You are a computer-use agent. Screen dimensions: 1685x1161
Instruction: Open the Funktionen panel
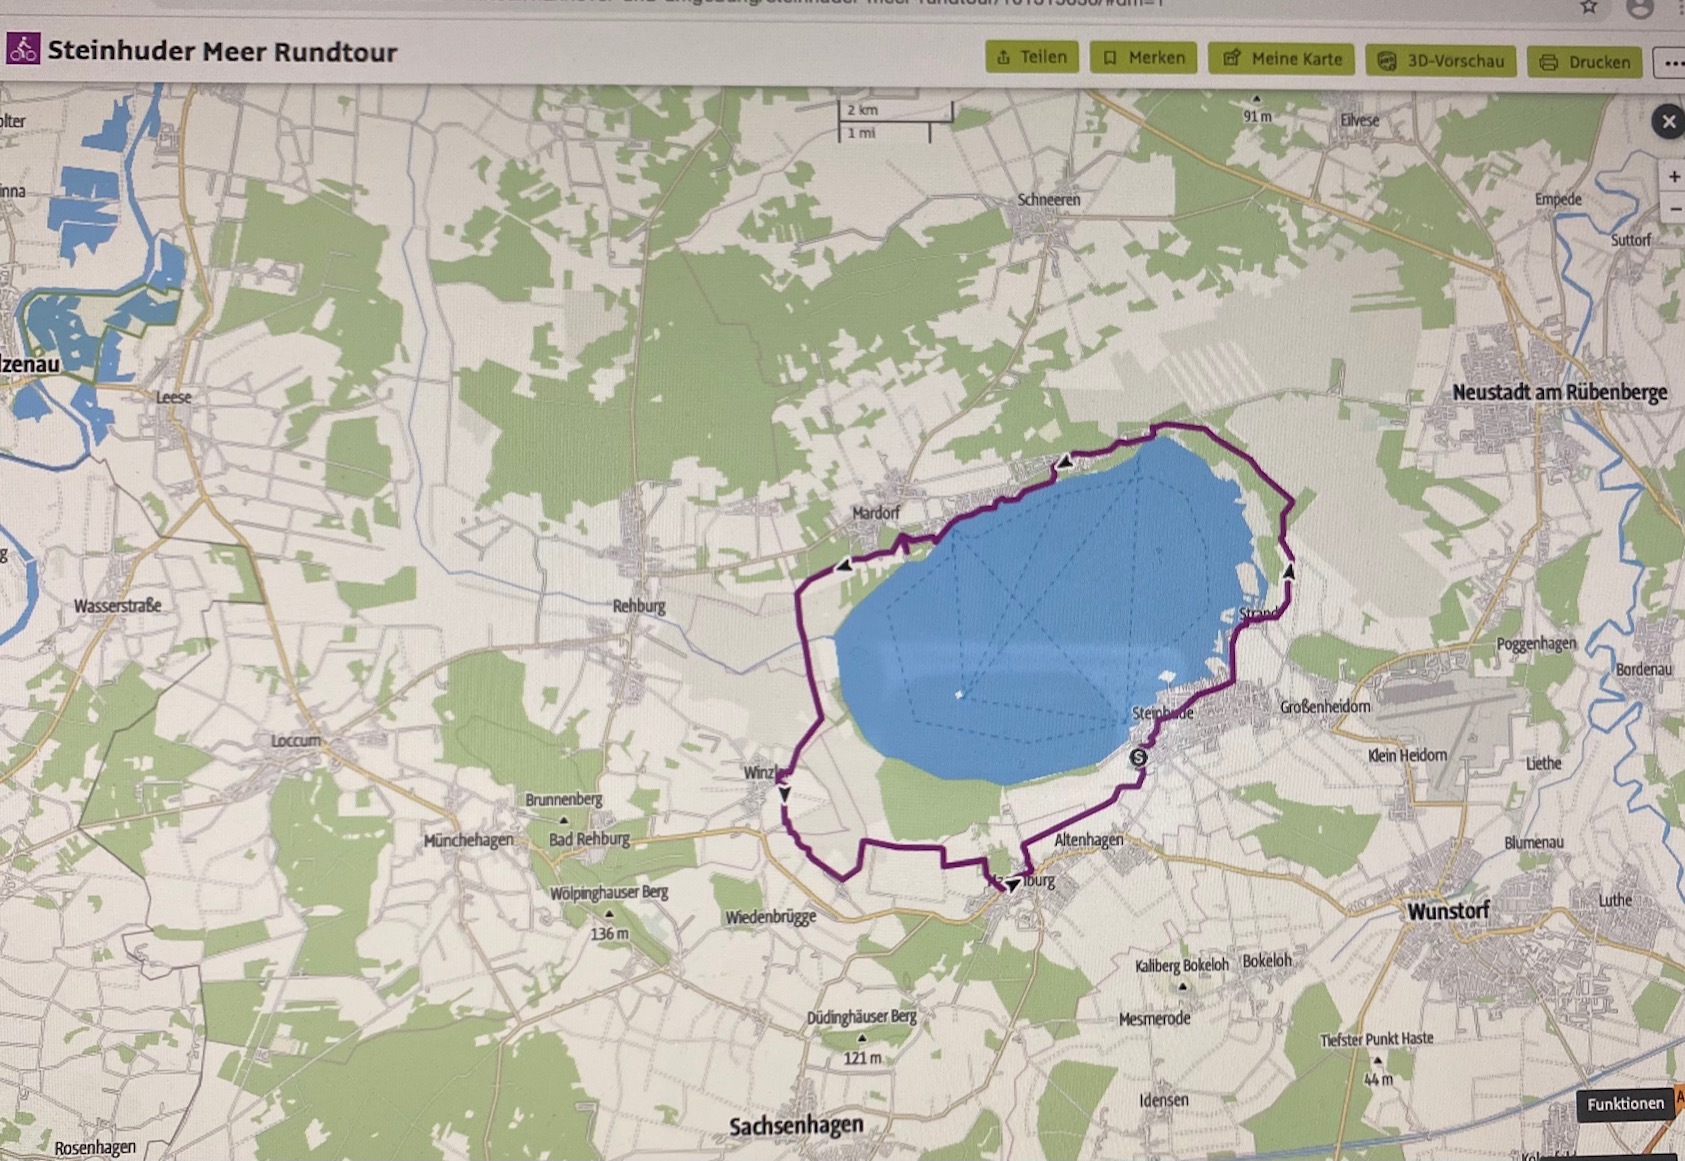(1625, 1104)
